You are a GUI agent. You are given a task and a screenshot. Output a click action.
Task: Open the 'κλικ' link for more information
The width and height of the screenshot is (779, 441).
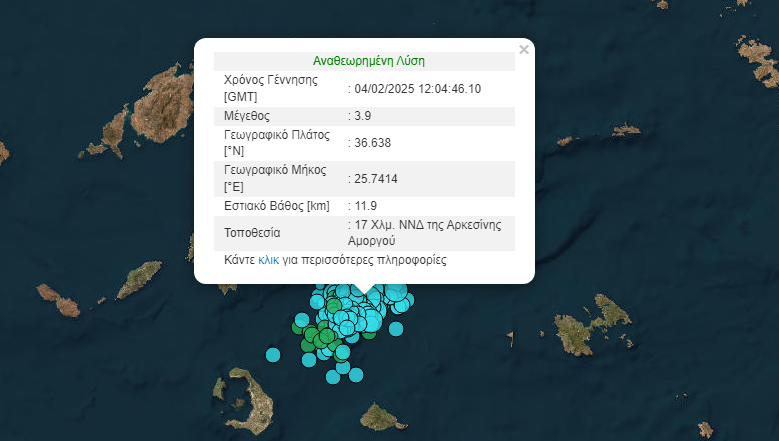268,260
